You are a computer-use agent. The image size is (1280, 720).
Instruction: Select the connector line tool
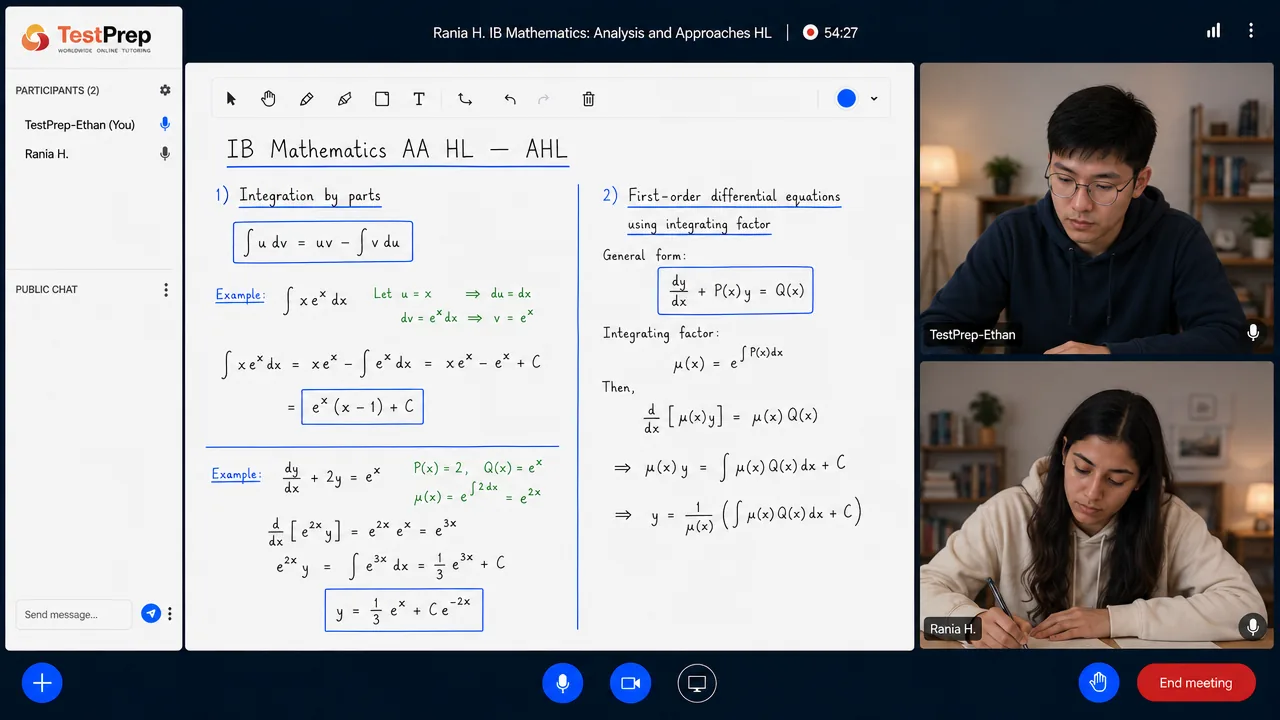(x=465, y=99)
